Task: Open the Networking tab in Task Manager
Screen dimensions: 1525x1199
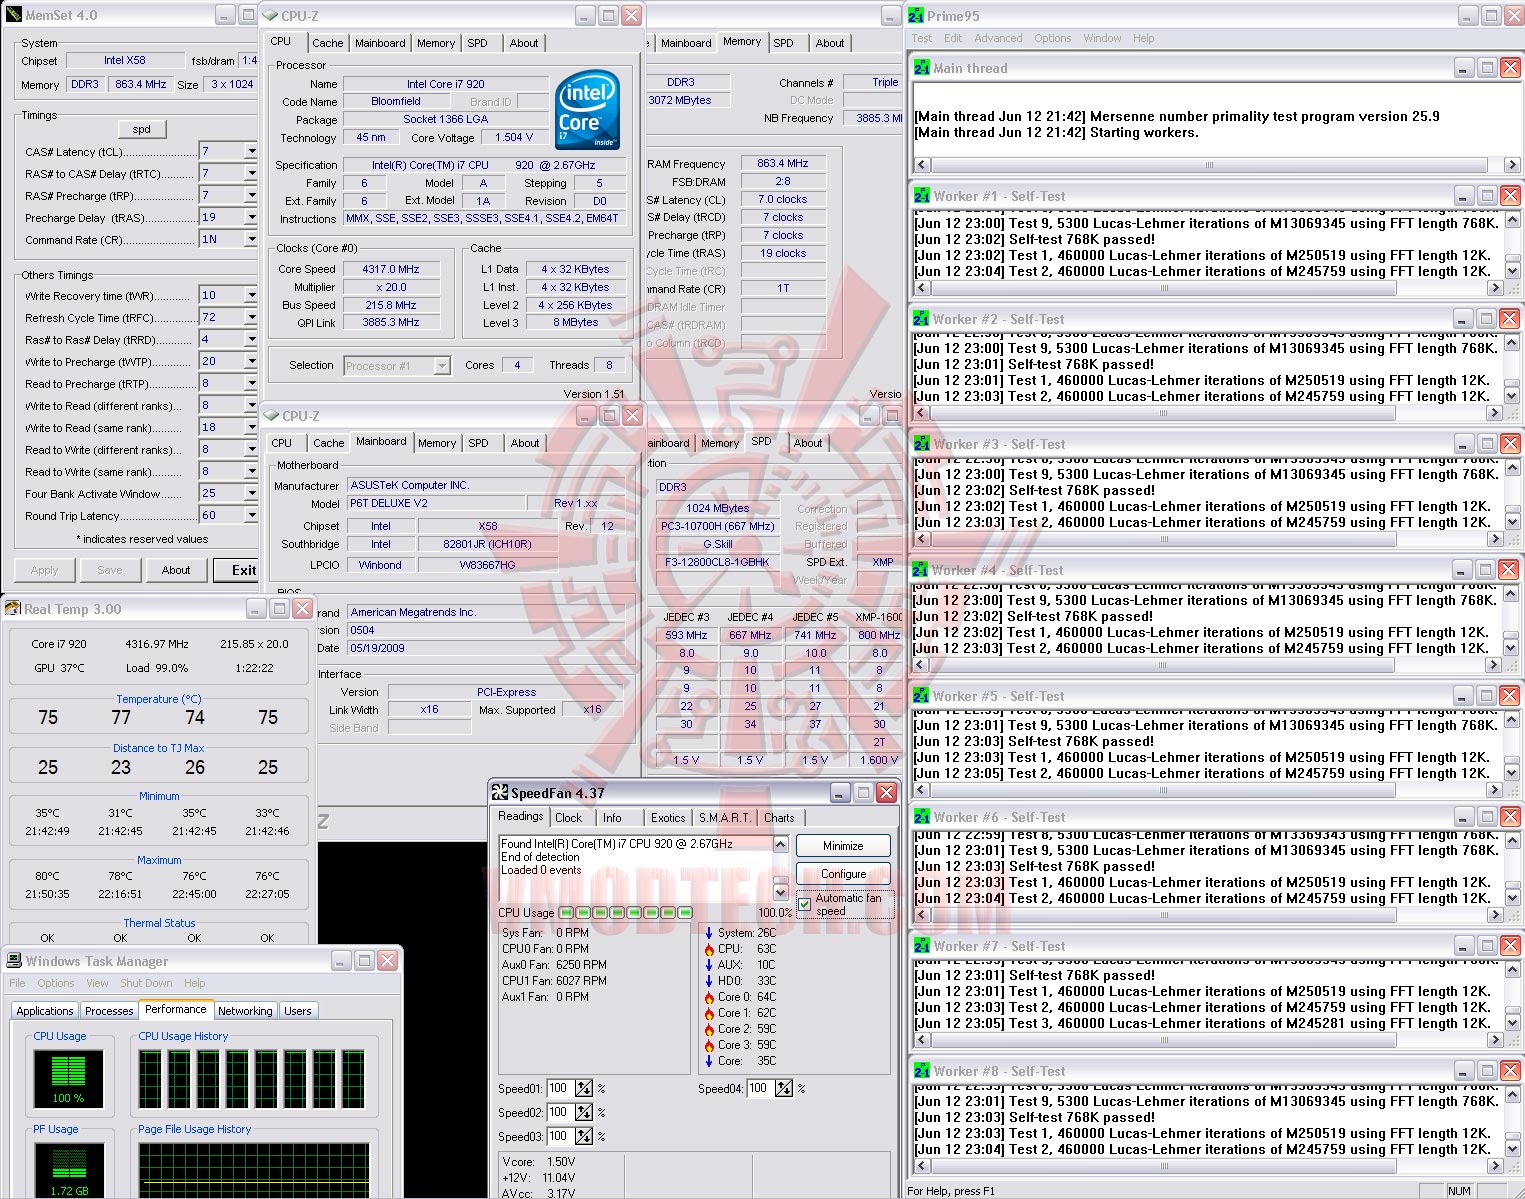Action: [245, 1011]
